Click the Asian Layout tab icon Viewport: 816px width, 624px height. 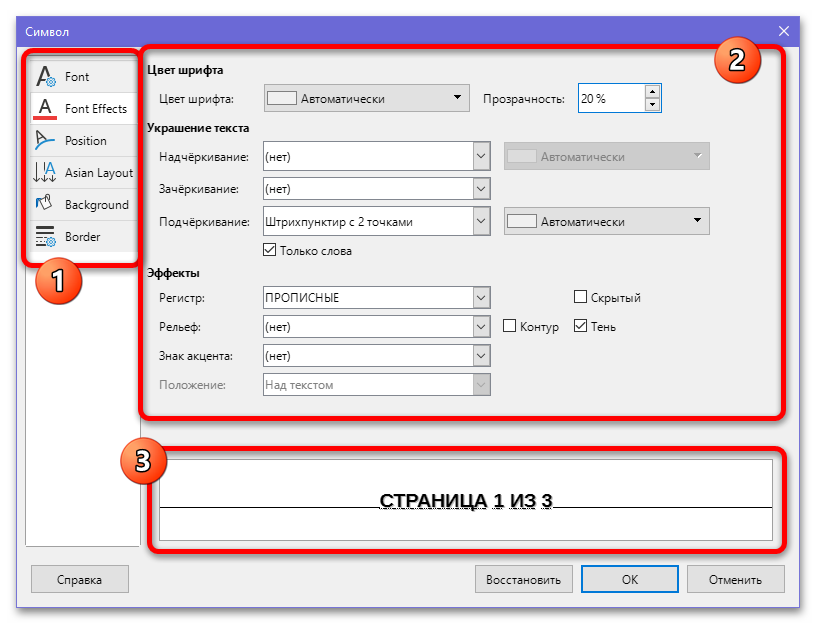(x=45, y=172)
